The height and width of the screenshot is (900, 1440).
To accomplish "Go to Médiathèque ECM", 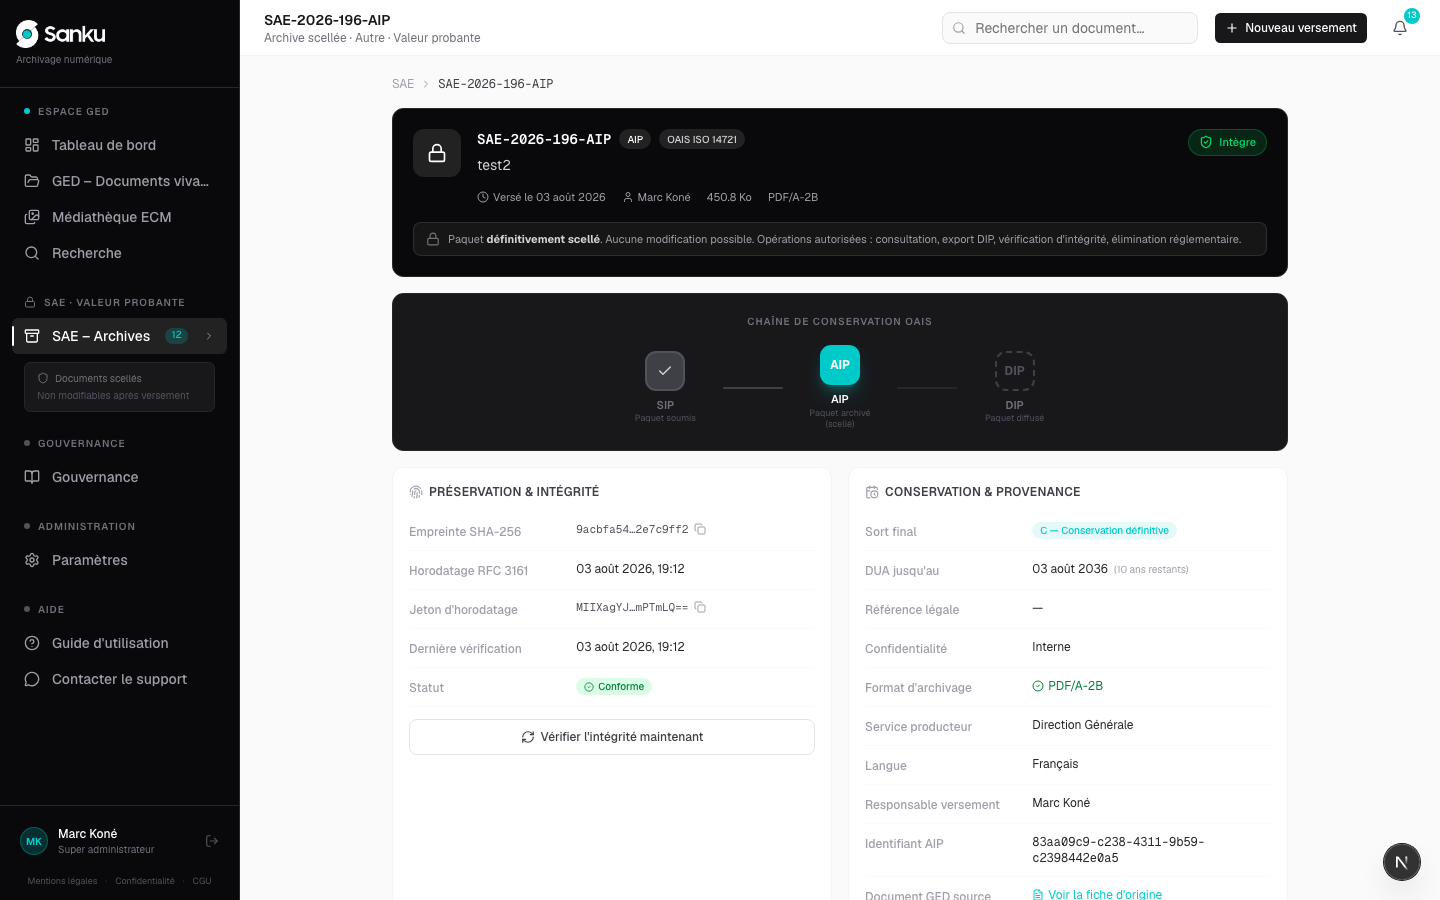I will [119, 217].
